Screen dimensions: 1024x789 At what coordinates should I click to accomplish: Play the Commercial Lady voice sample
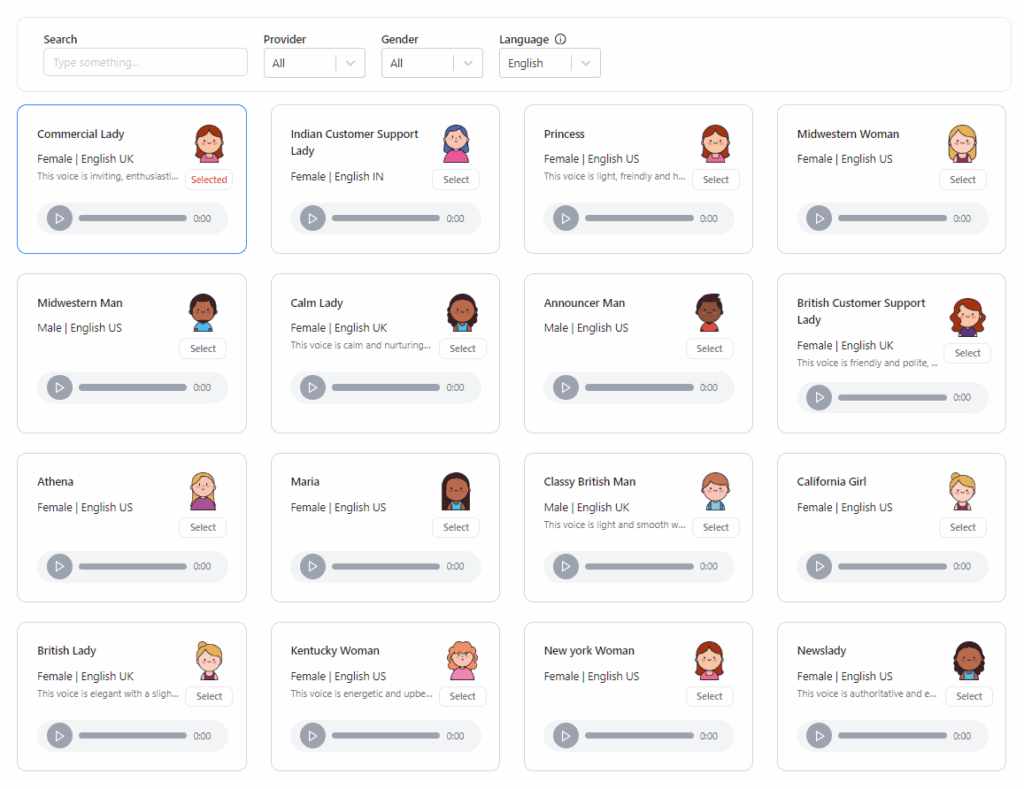59,218
